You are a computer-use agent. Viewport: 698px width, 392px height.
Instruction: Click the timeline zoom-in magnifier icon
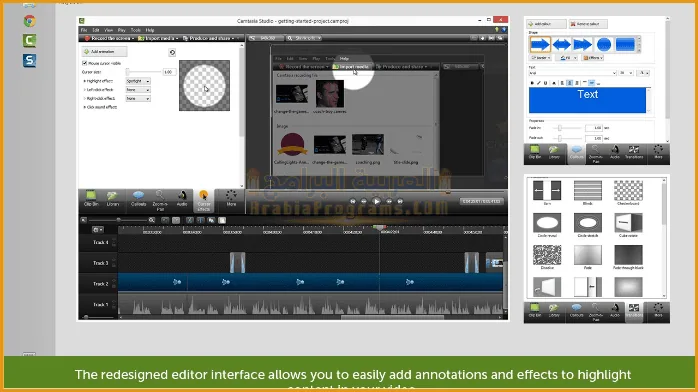152,220
